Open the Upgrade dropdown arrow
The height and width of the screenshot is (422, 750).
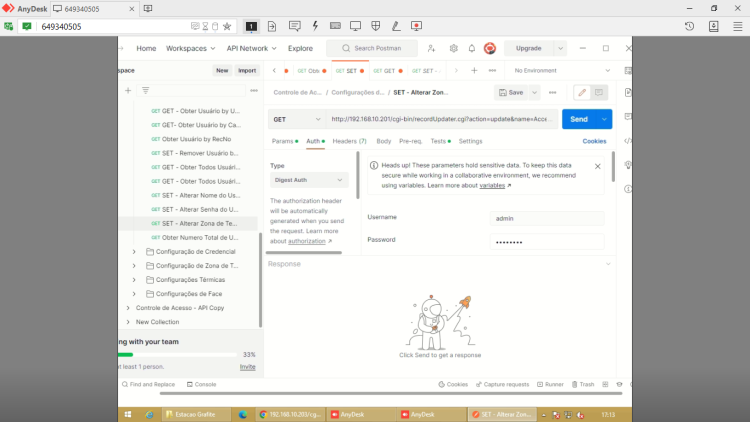click(560, 48)
